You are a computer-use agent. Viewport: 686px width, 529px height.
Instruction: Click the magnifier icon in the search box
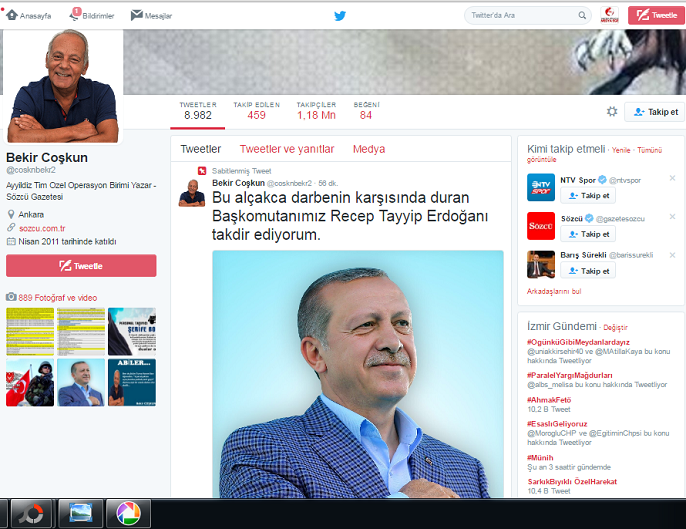[x=582, y=16]
